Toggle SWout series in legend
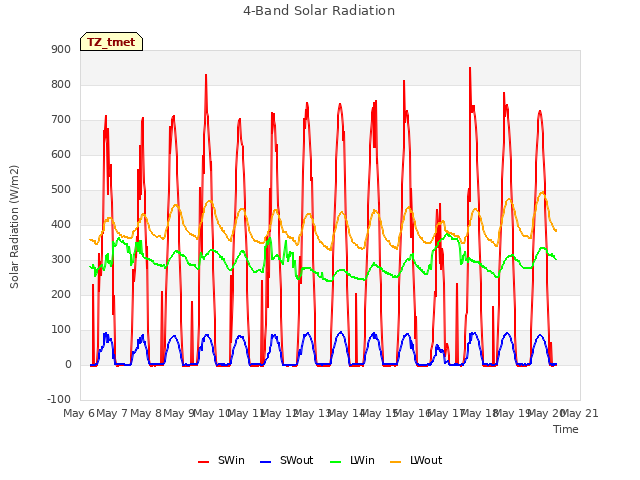This screenshot has width=640, height=480. pyautogui.click(x=286, y=460)
